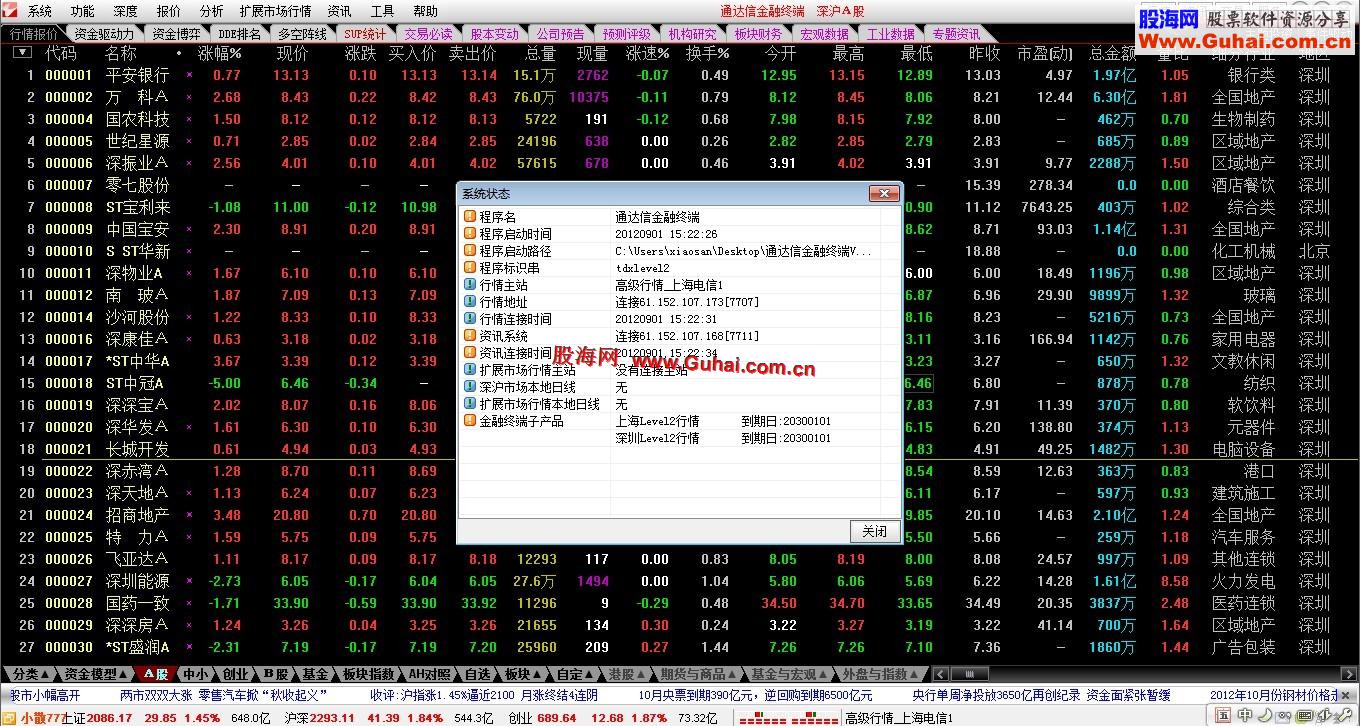Click the icon beside 程序标识串
This screenshot has width=1360, height=726.
pyautogui.click(x=470, y=268)
